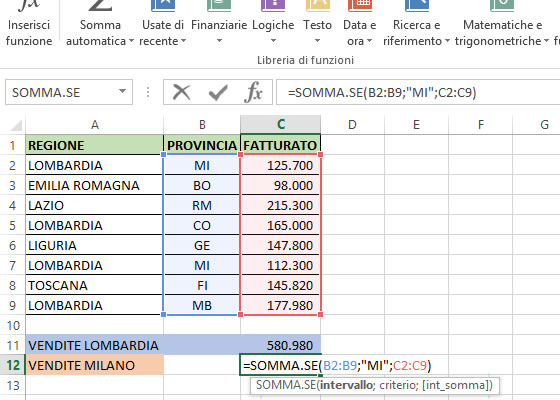
Task: Select row 10 header
Action: point(13,325)
